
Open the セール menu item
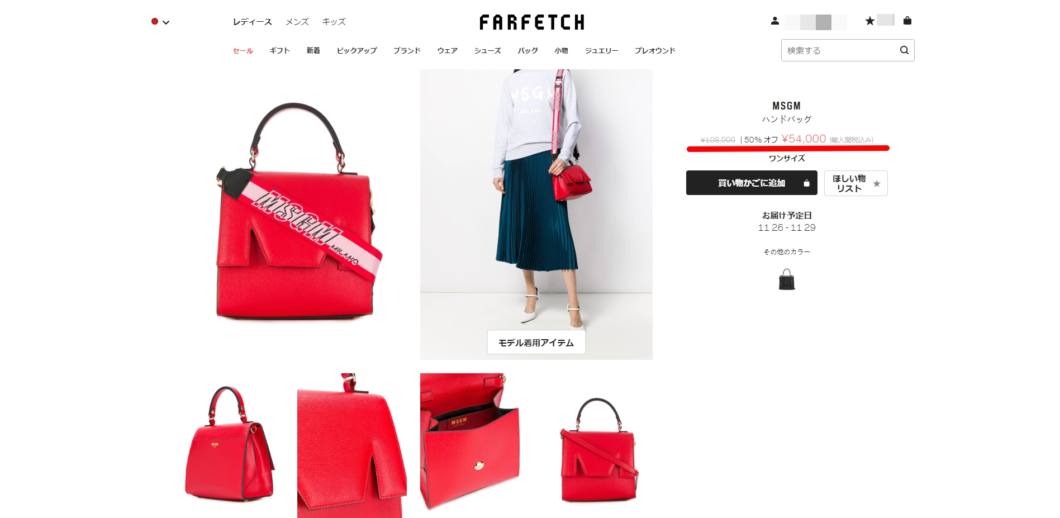click(243, 51)
